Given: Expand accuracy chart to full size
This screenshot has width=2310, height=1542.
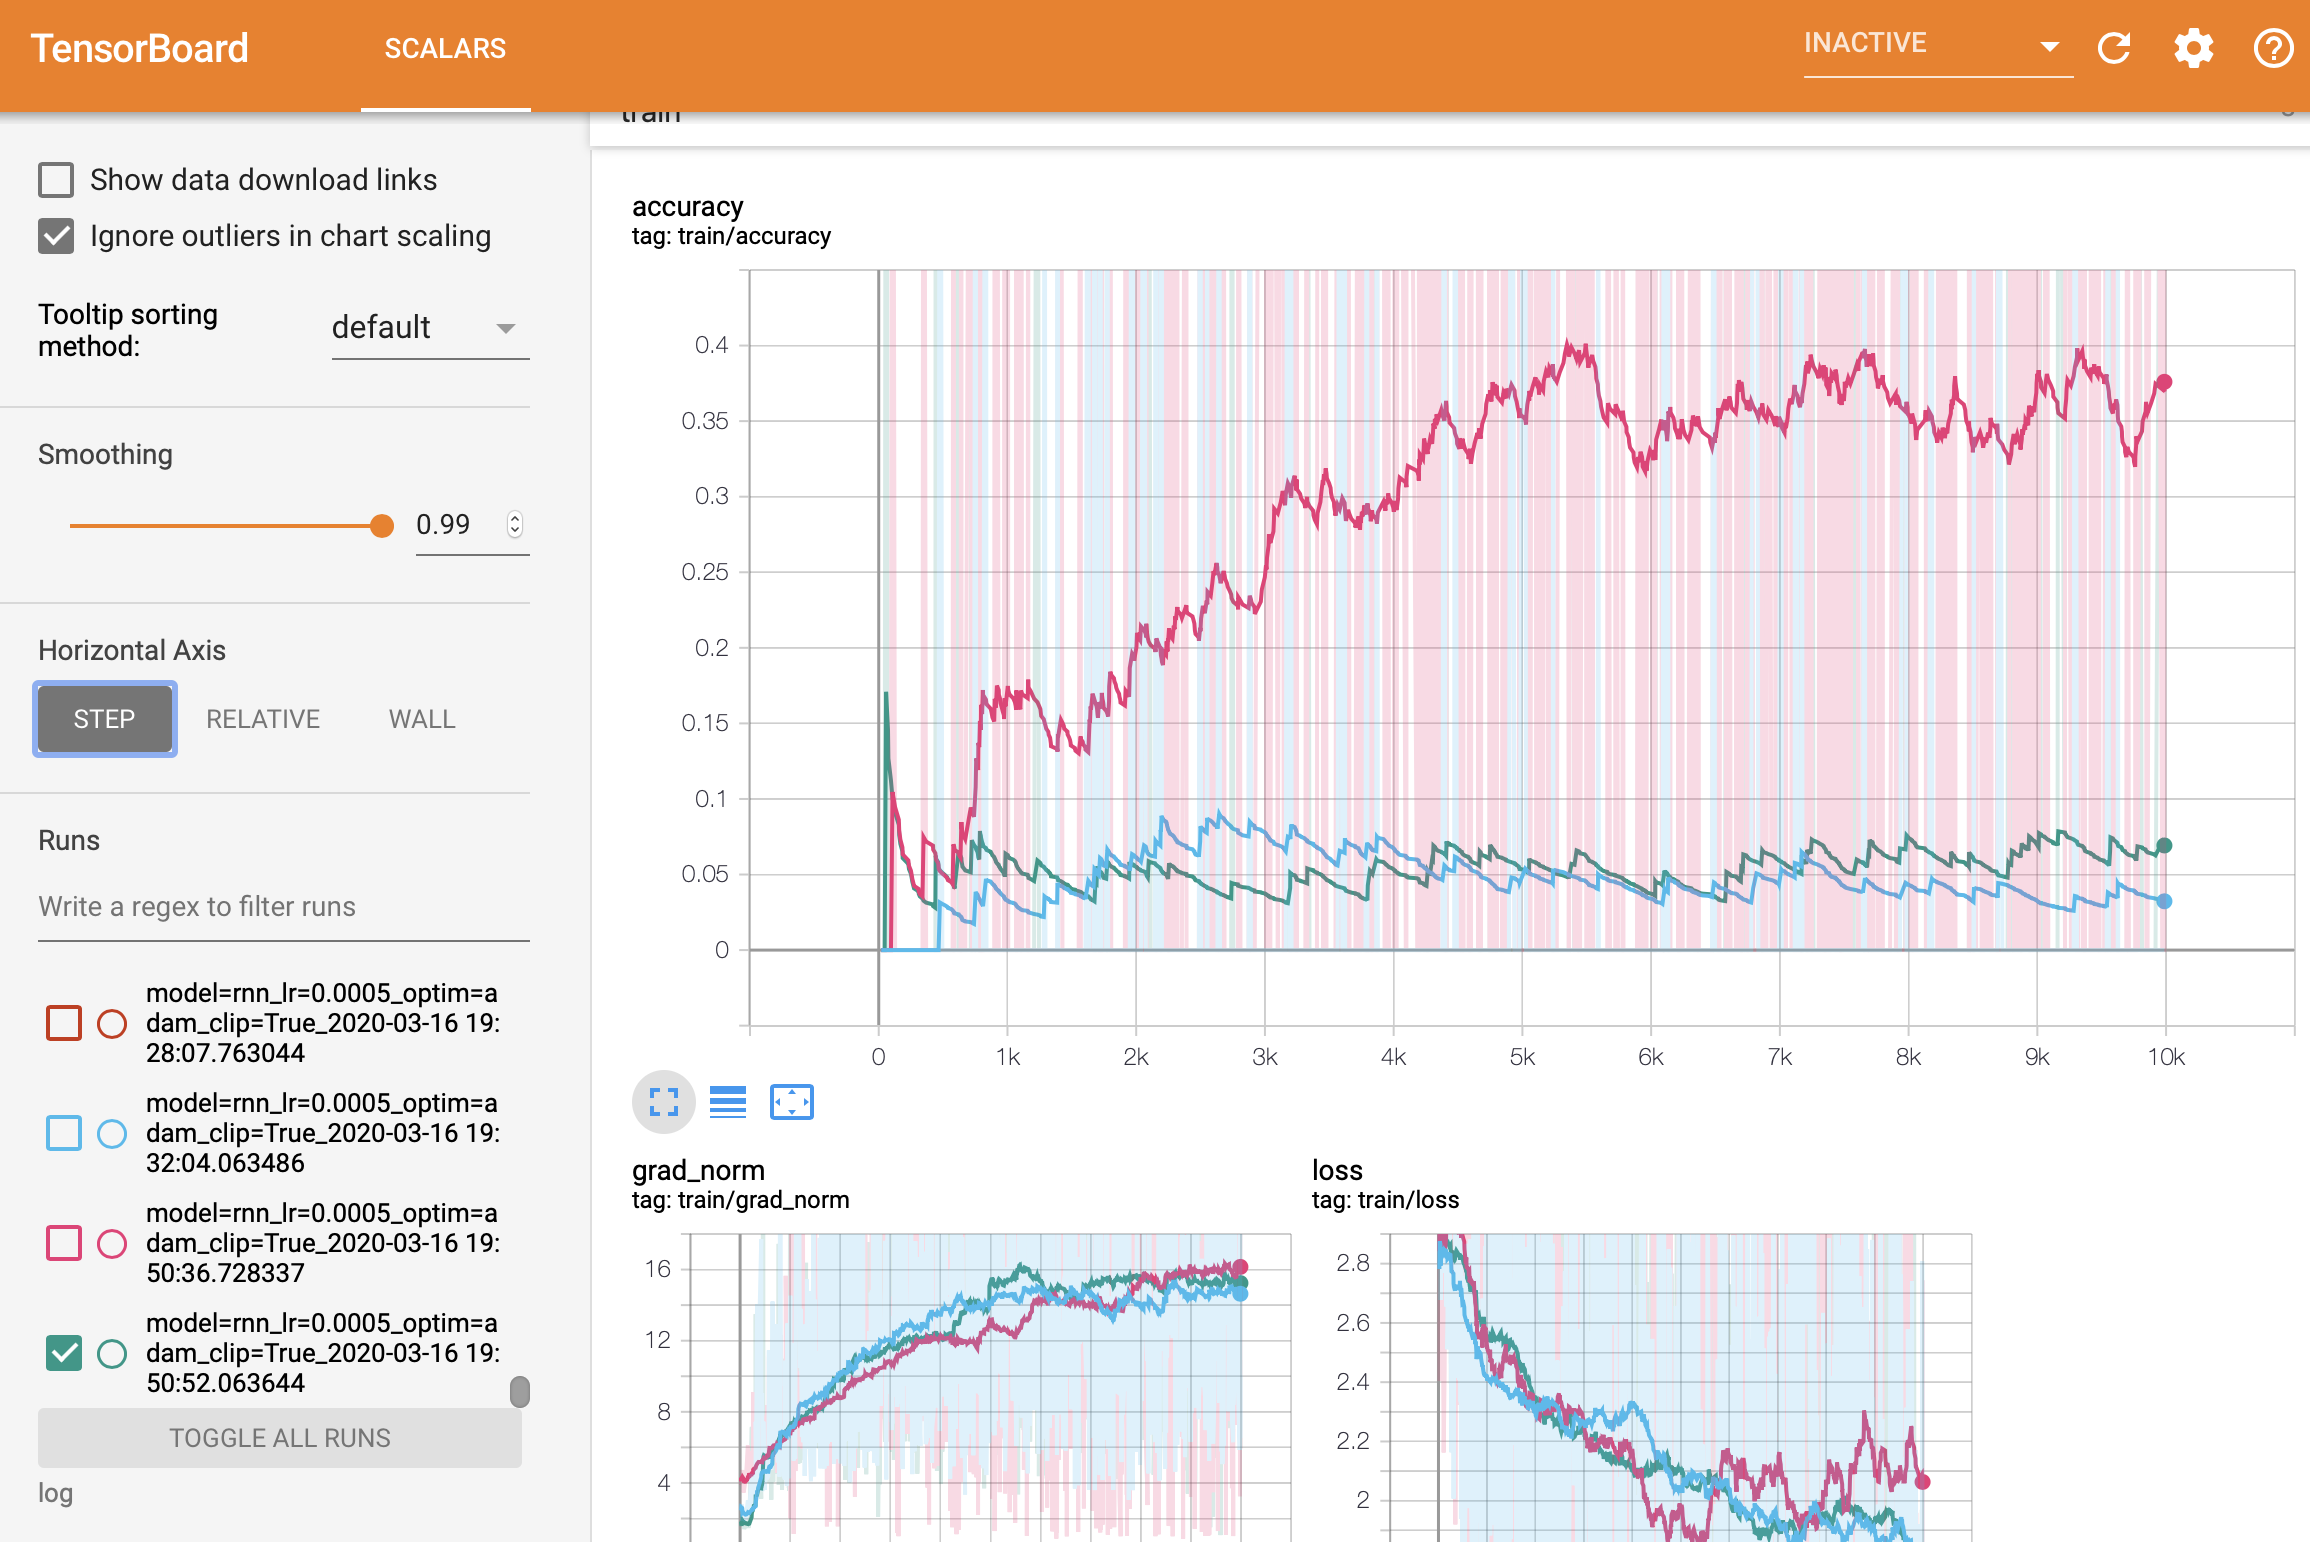Looking at the screenshot, I should (x=663, y=1102).
